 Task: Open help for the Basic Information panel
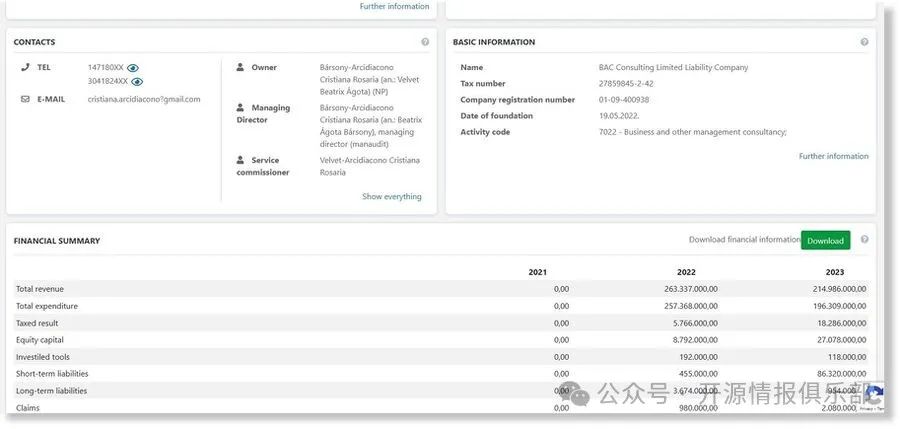[x=864, y=42]
